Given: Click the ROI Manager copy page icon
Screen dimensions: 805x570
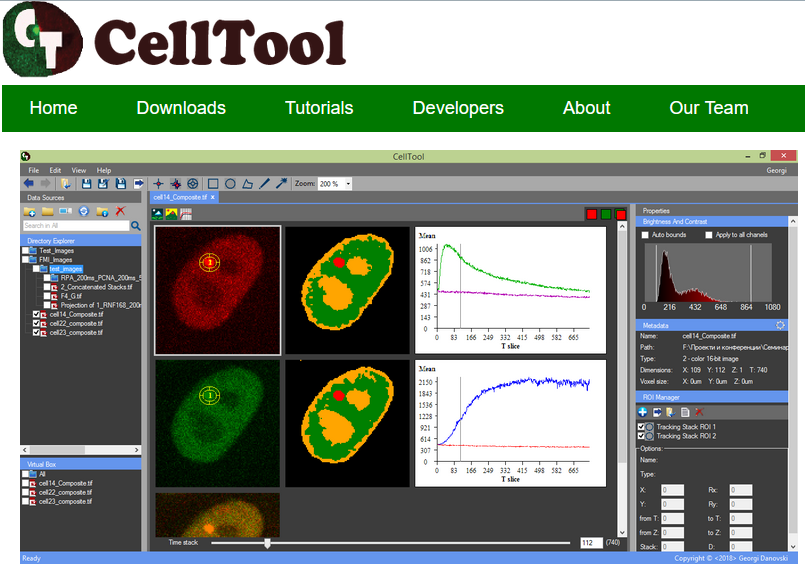Looking at the screenshot, I should pyautogui.click(x=685, y=412).
